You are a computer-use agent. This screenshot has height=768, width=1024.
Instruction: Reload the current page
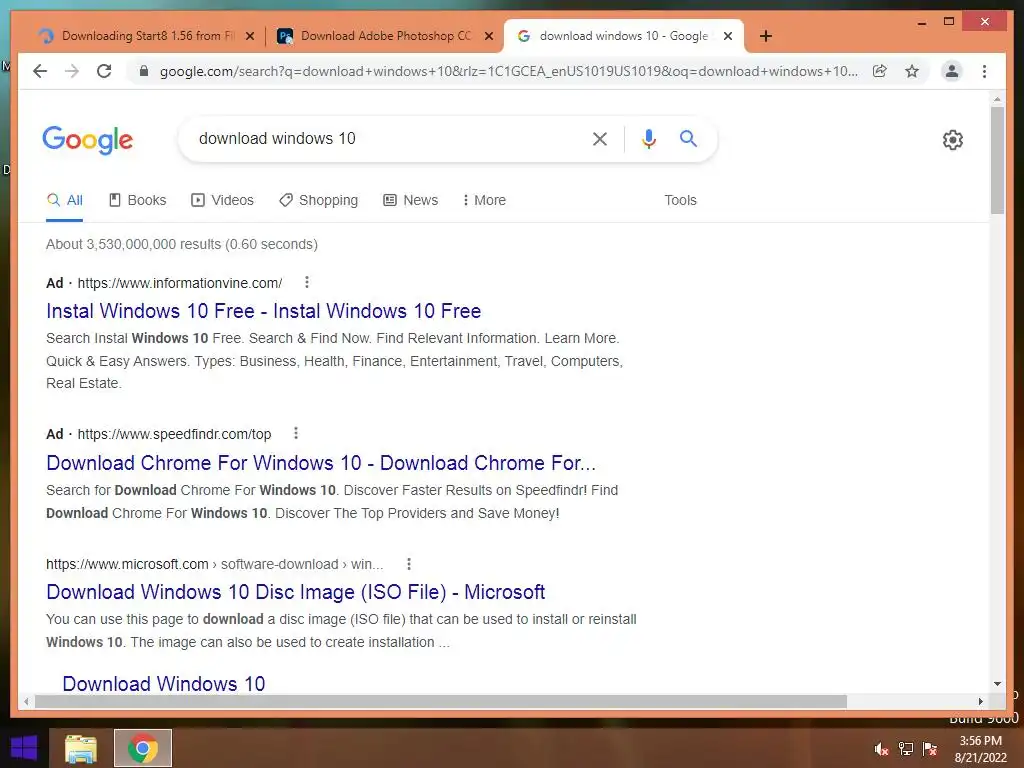[104, 71]
